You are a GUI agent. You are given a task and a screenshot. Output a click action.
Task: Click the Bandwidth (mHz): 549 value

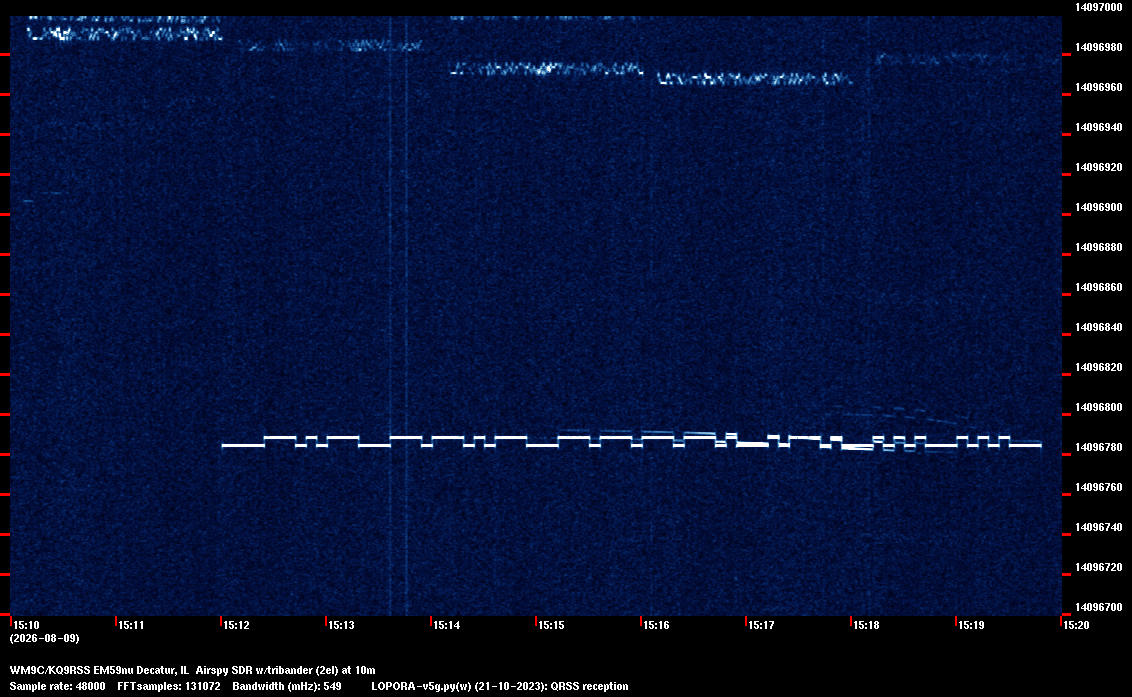pos(287,686)
